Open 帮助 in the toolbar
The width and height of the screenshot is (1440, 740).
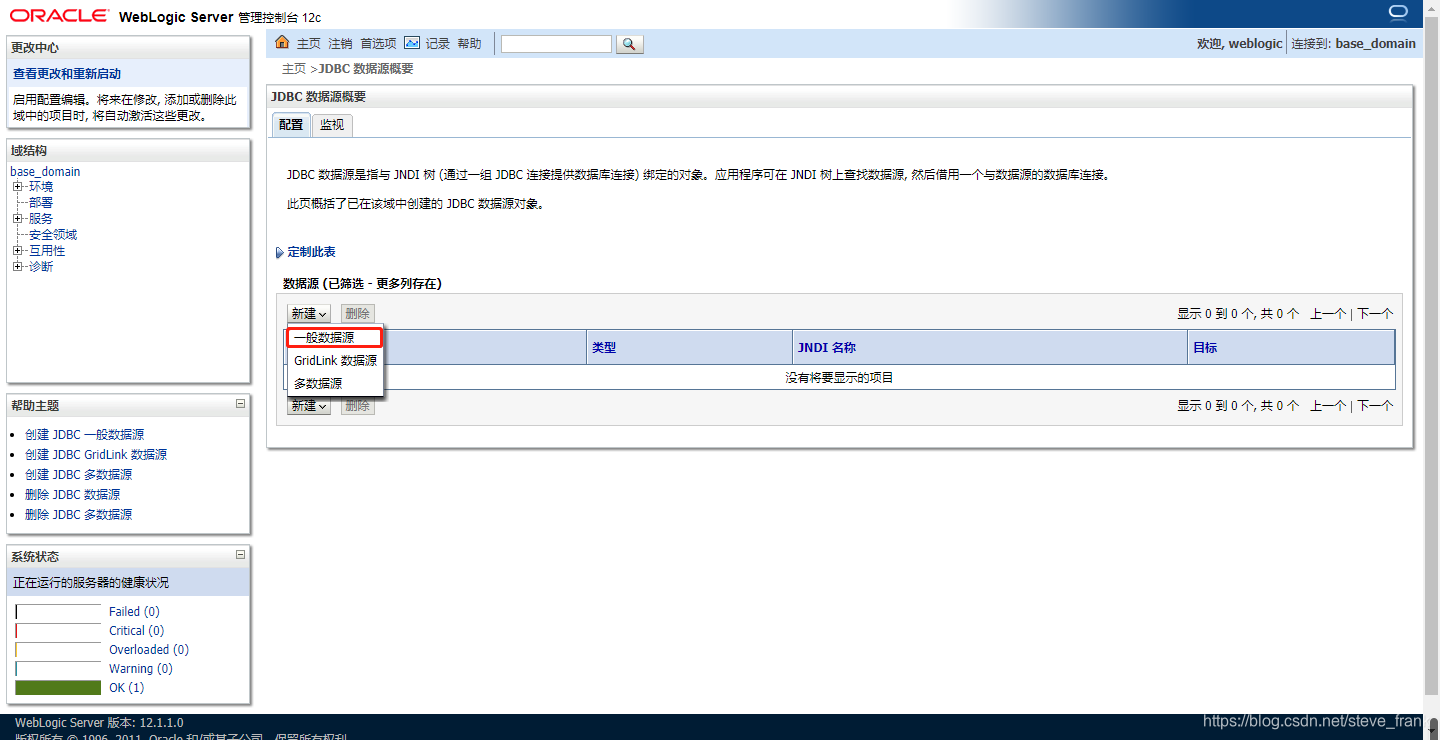click(x=469, y=44)
